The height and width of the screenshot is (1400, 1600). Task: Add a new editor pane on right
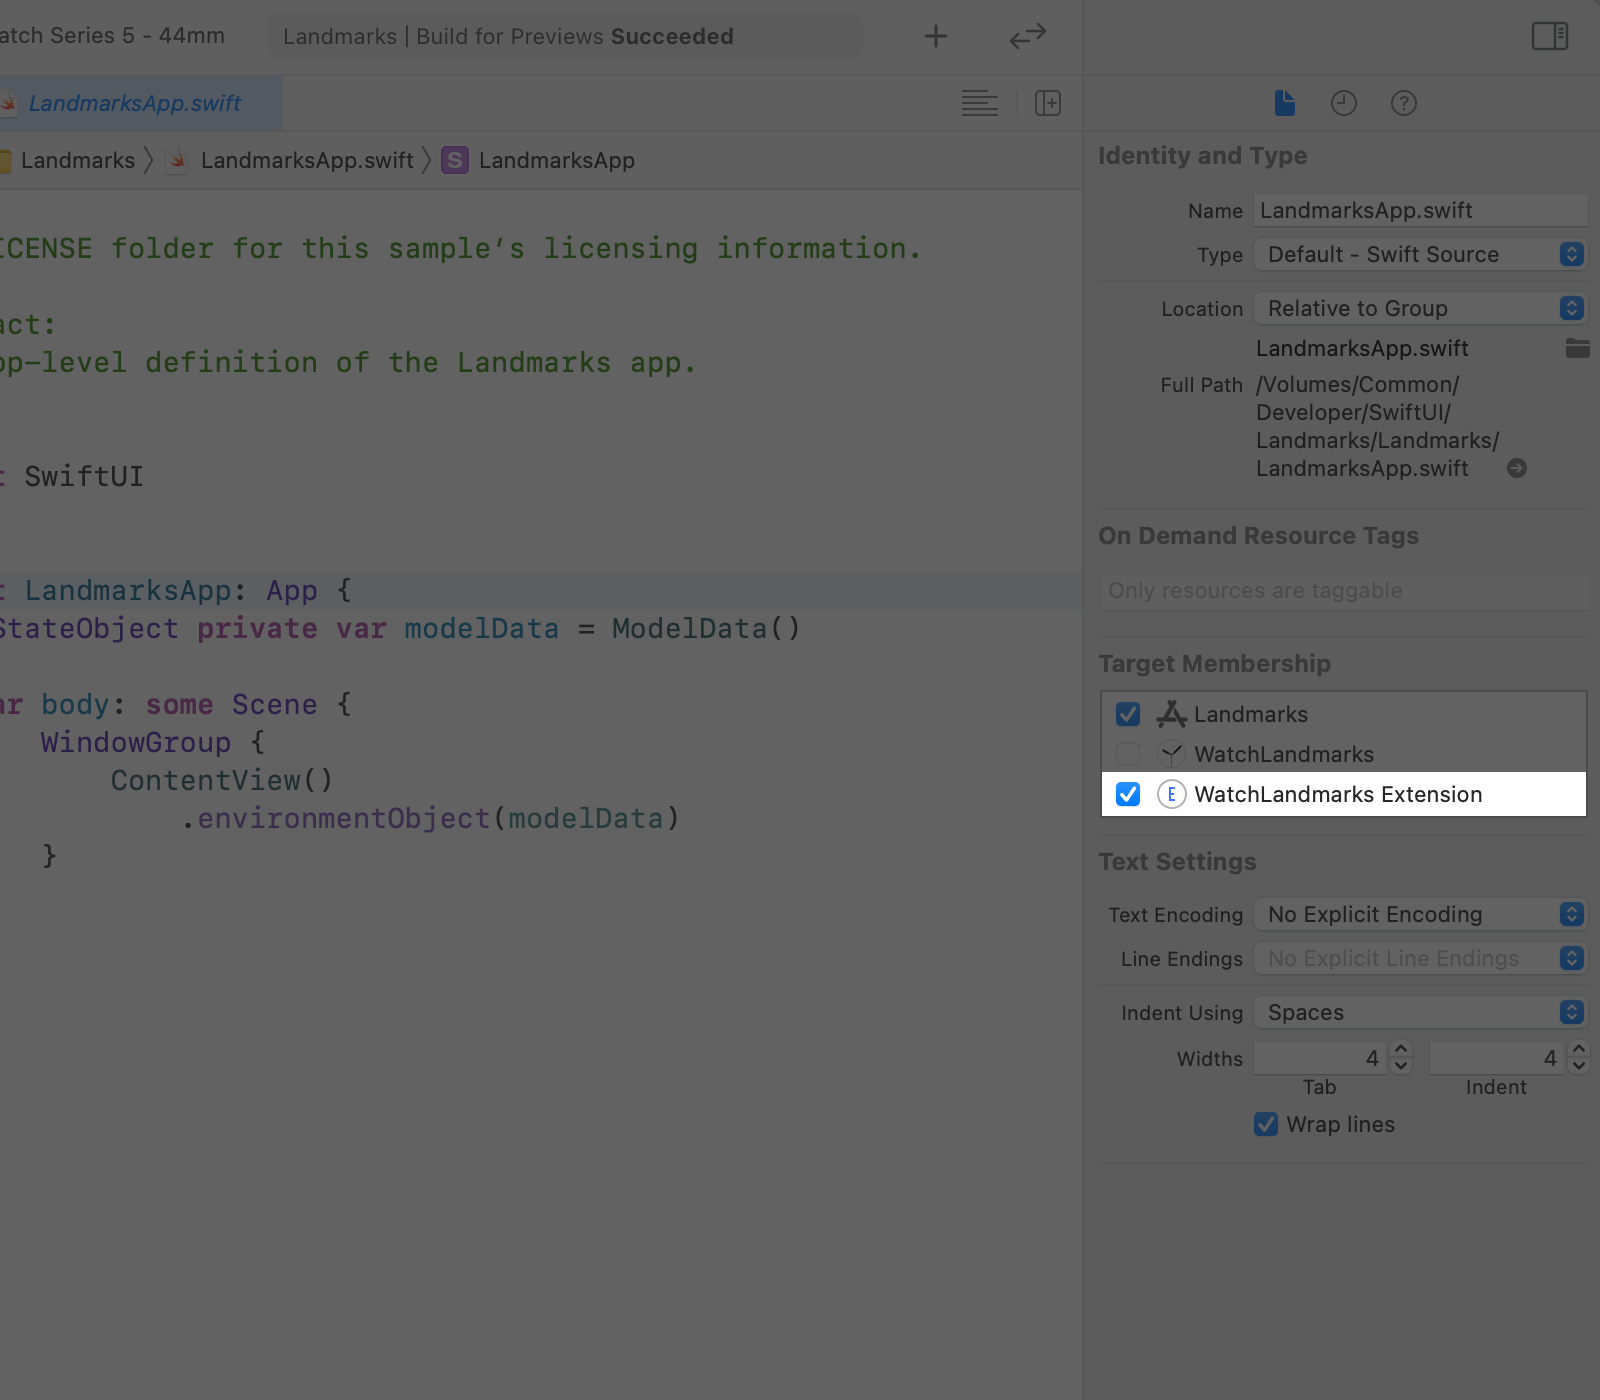tap(1047, 103)
